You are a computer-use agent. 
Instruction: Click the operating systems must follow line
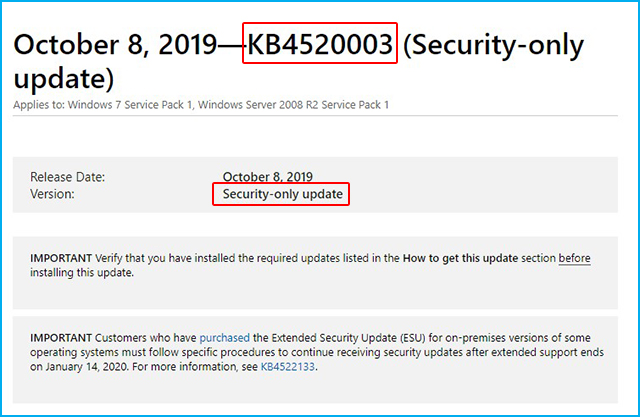317,352
